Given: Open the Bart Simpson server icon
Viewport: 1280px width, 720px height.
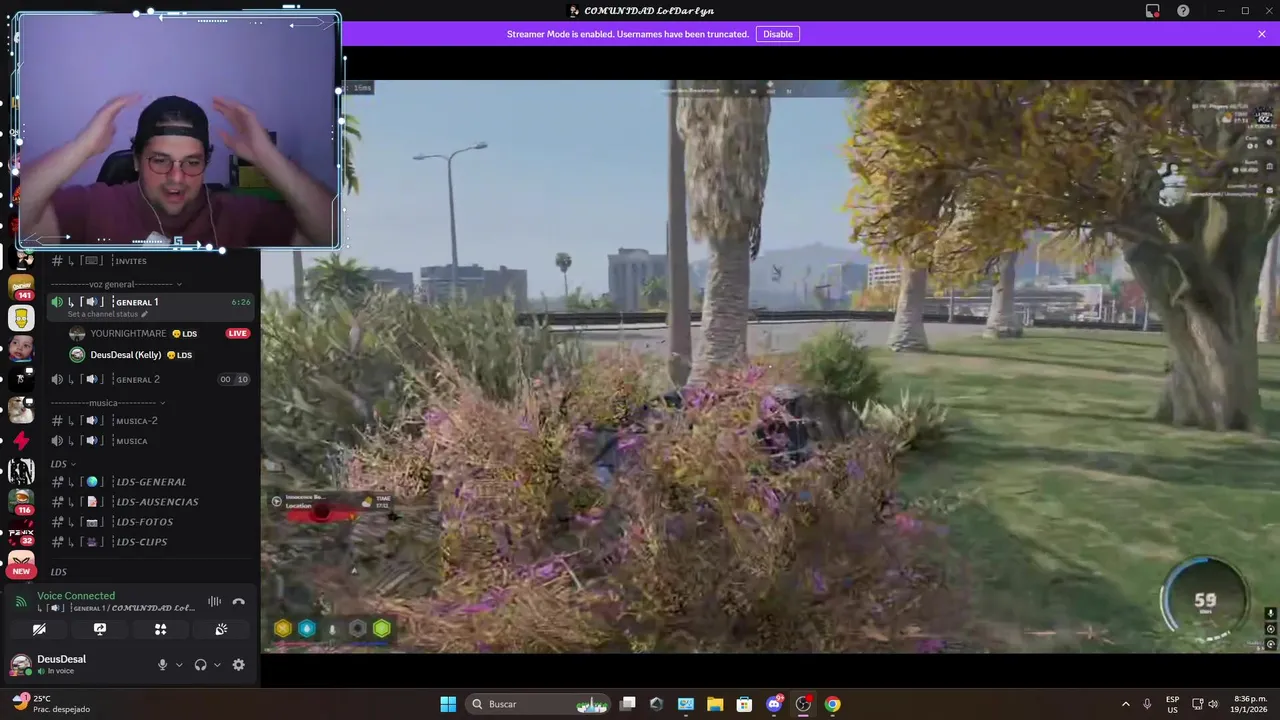Looking at the screenshot, I should [x=21, y=319].
